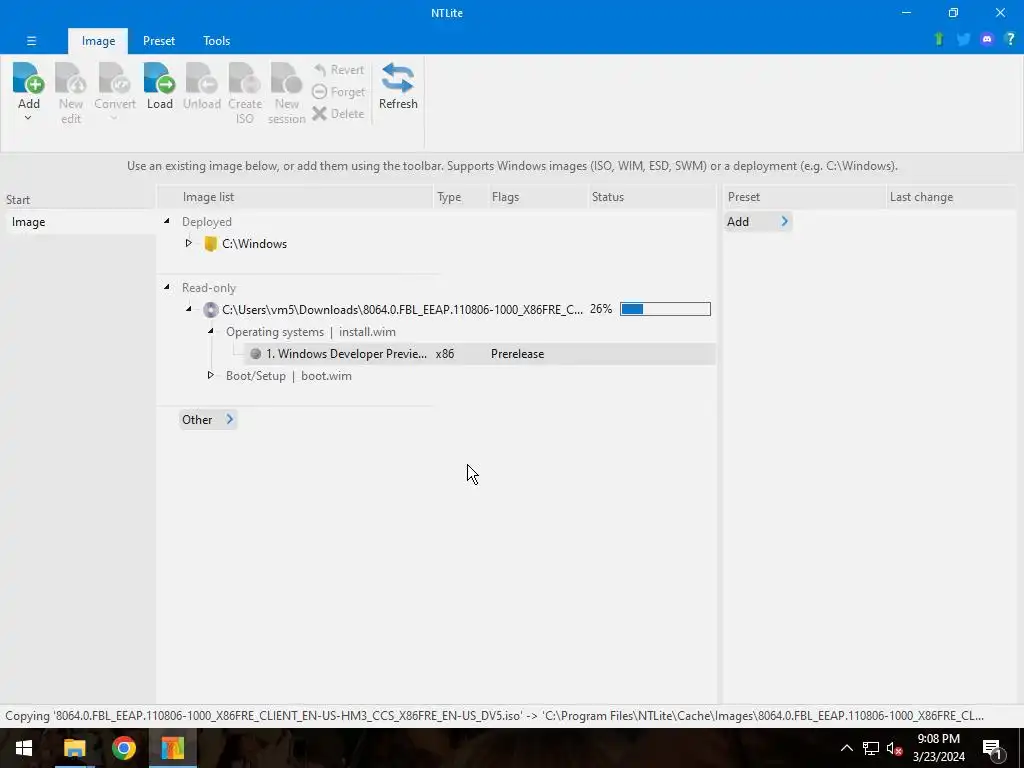Click the Status column header
This screenshot has height=768, width=1024.
pos(652,197)
